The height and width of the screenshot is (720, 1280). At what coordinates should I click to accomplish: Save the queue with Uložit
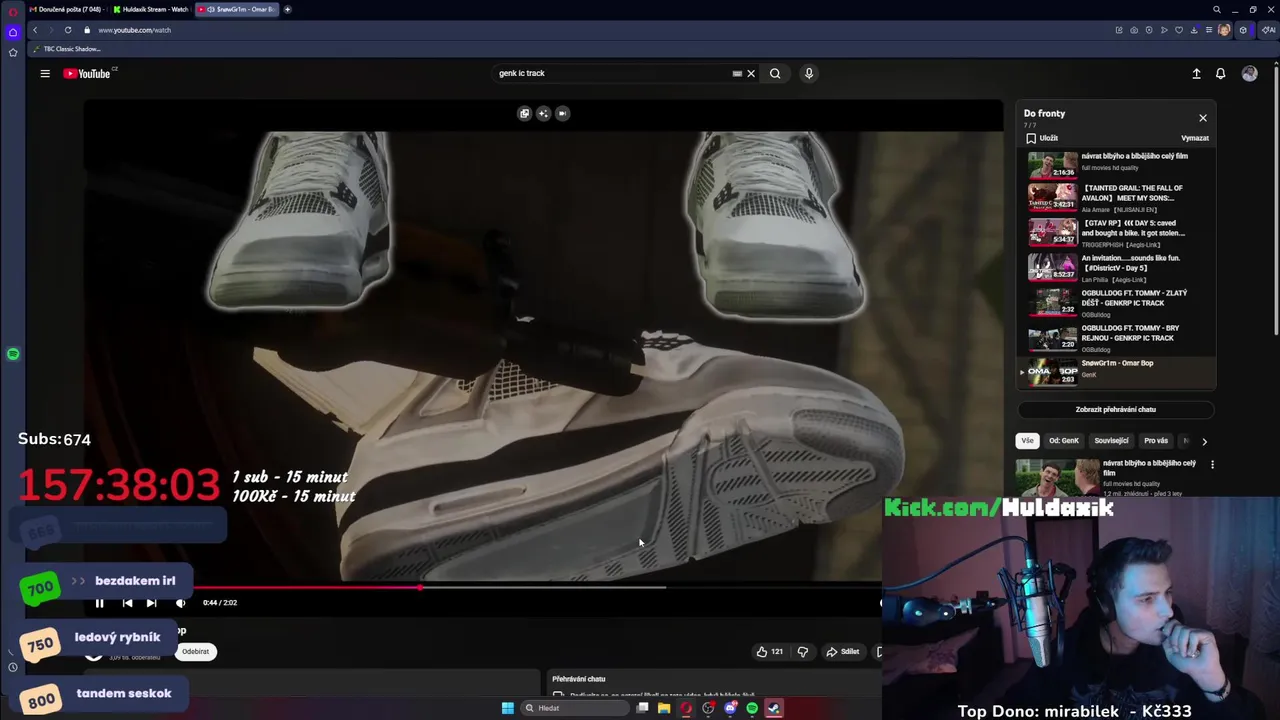tap(1042, 138)
